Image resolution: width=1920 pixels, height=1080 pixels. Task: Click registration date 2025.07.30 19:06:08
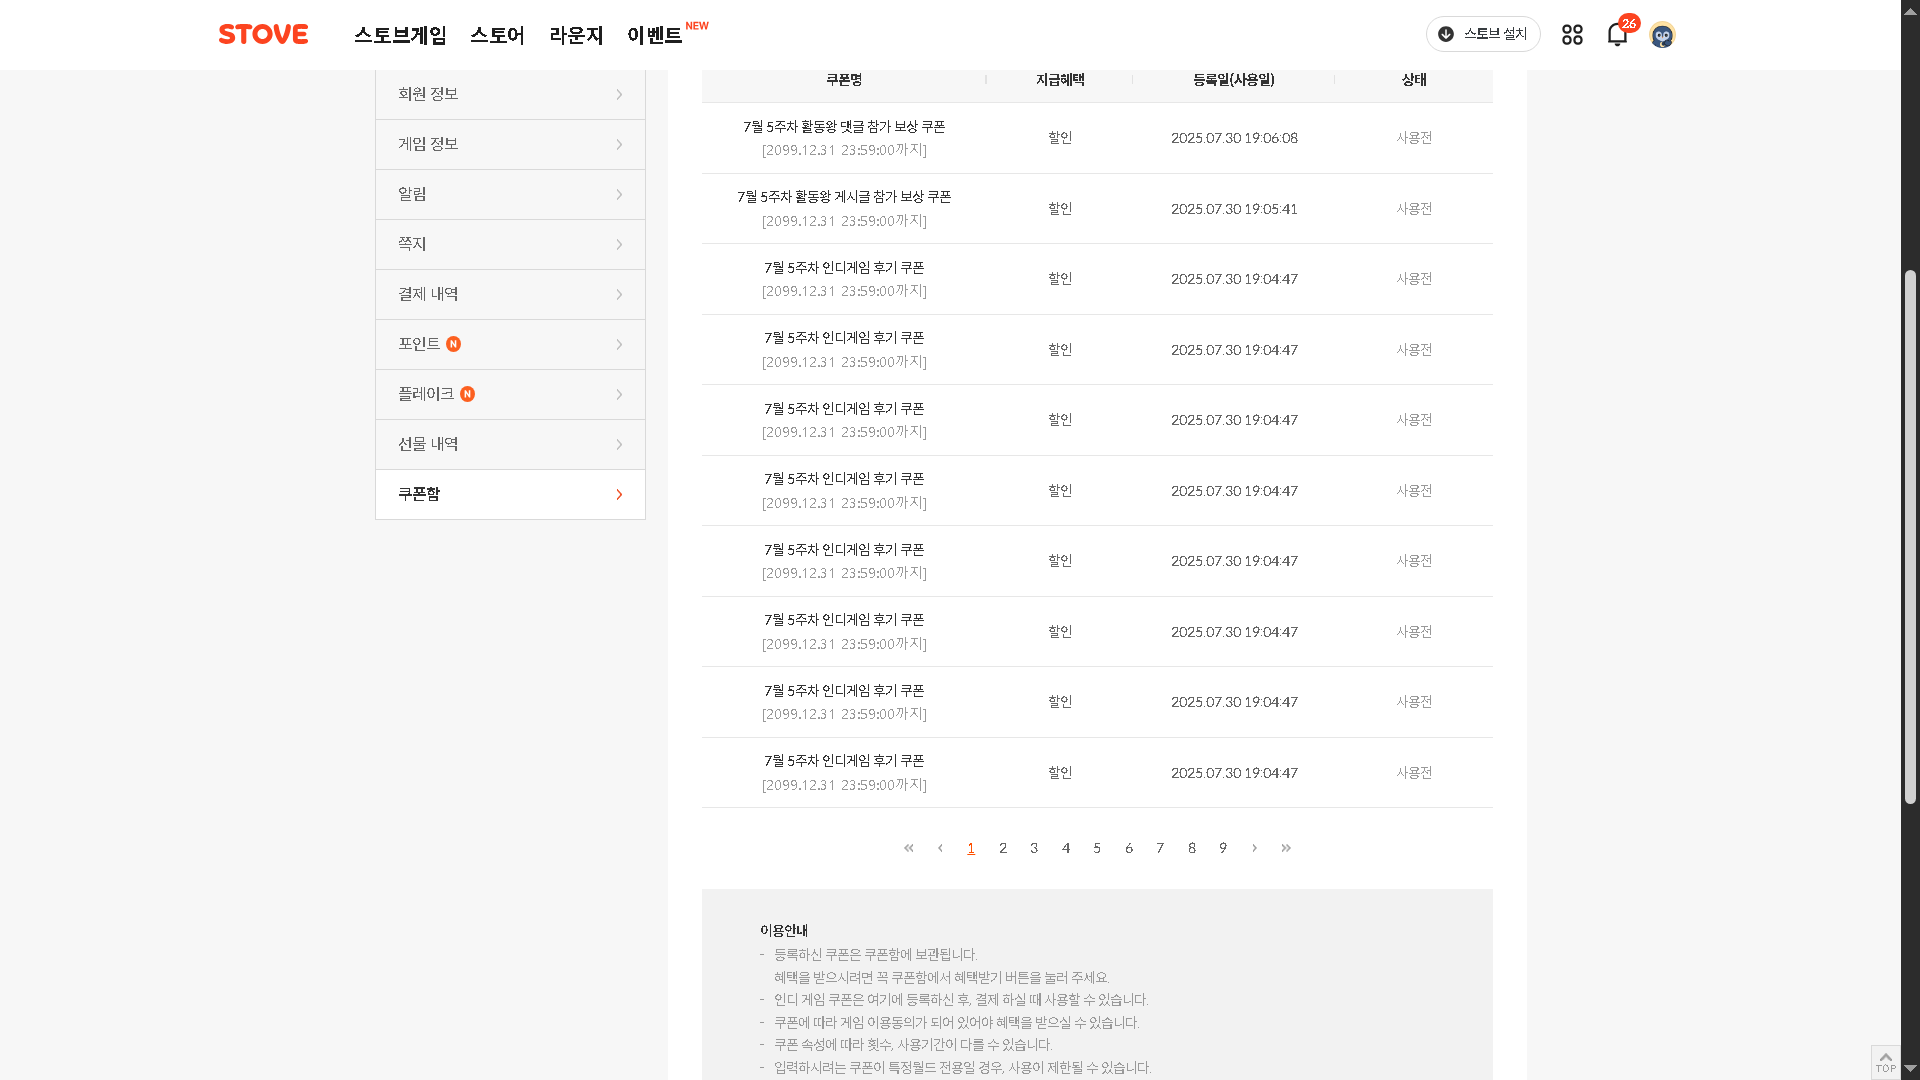[x=1234, y=138]
